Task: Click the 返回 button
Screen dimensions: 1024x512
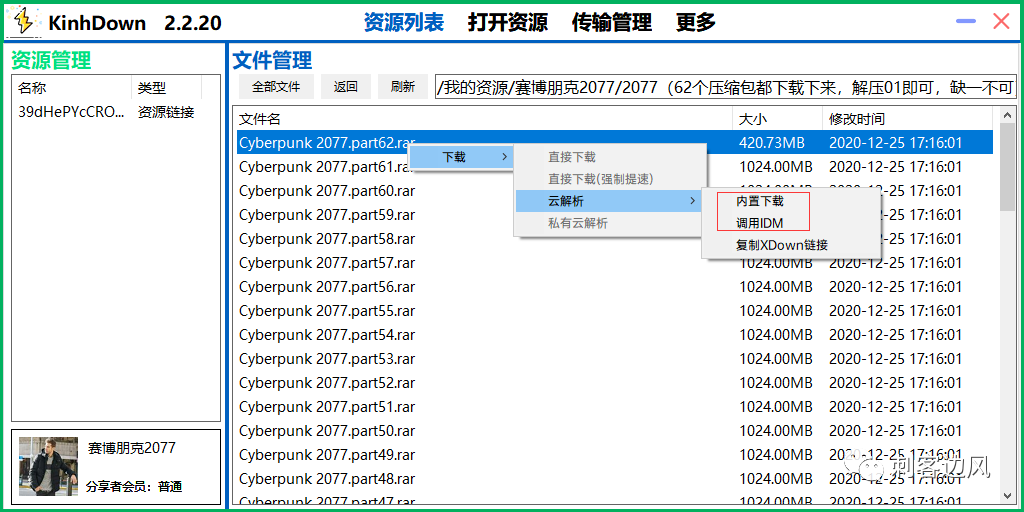Action: (x=345, y=86)
